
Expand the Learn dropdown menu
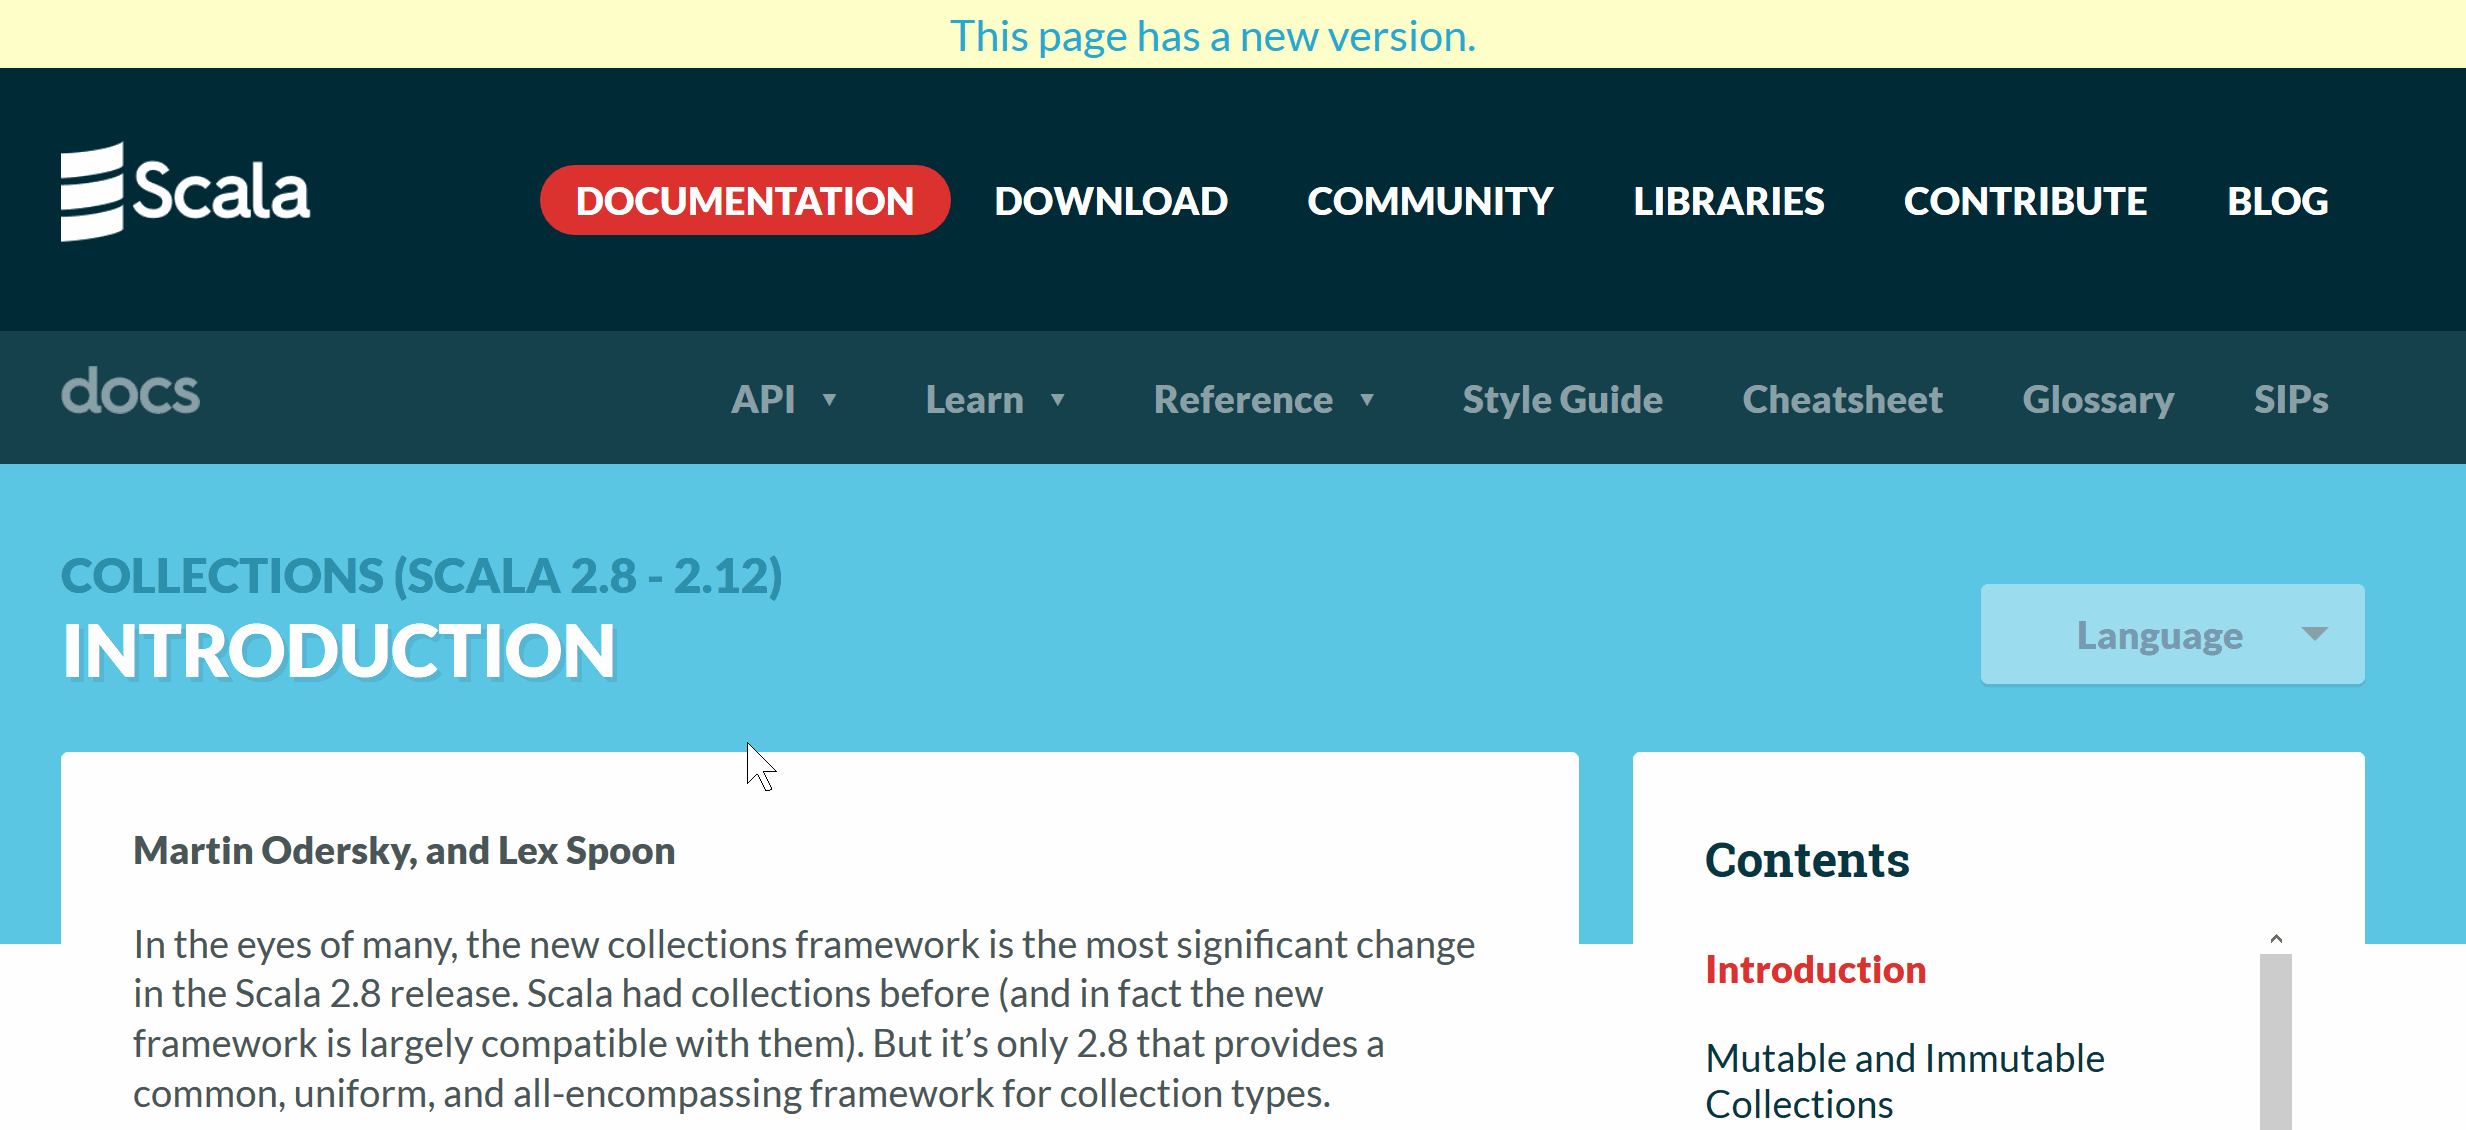point(995,399)
